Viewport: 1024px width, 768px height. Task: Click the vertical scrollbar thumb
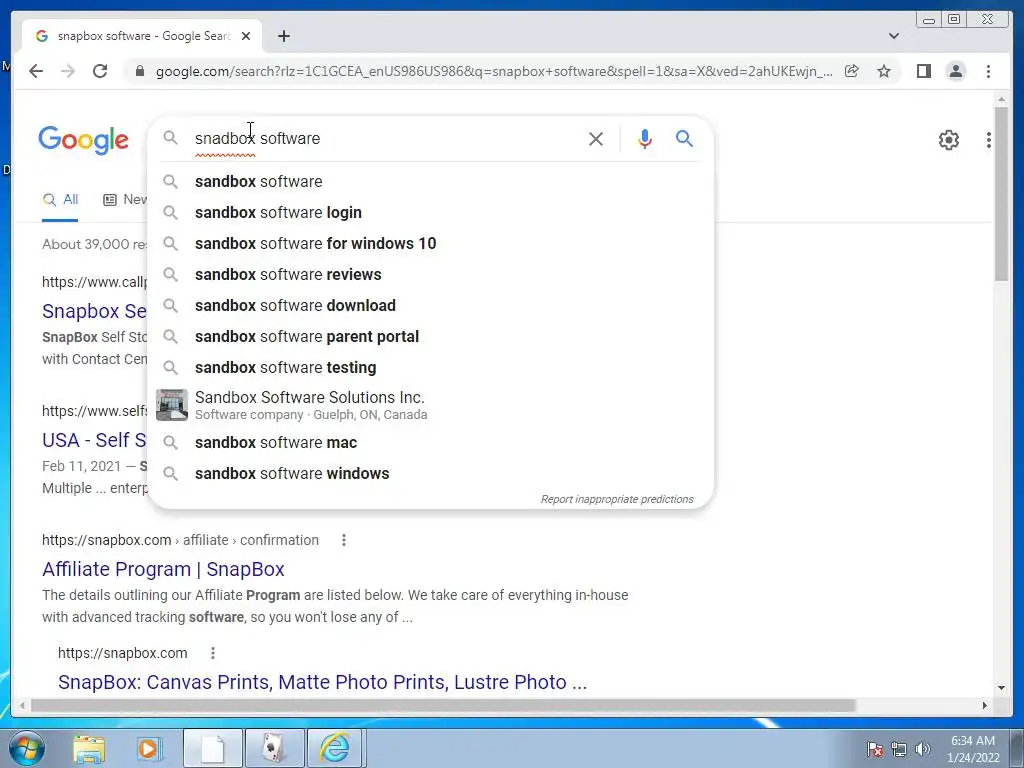(x=1001, y=194)
